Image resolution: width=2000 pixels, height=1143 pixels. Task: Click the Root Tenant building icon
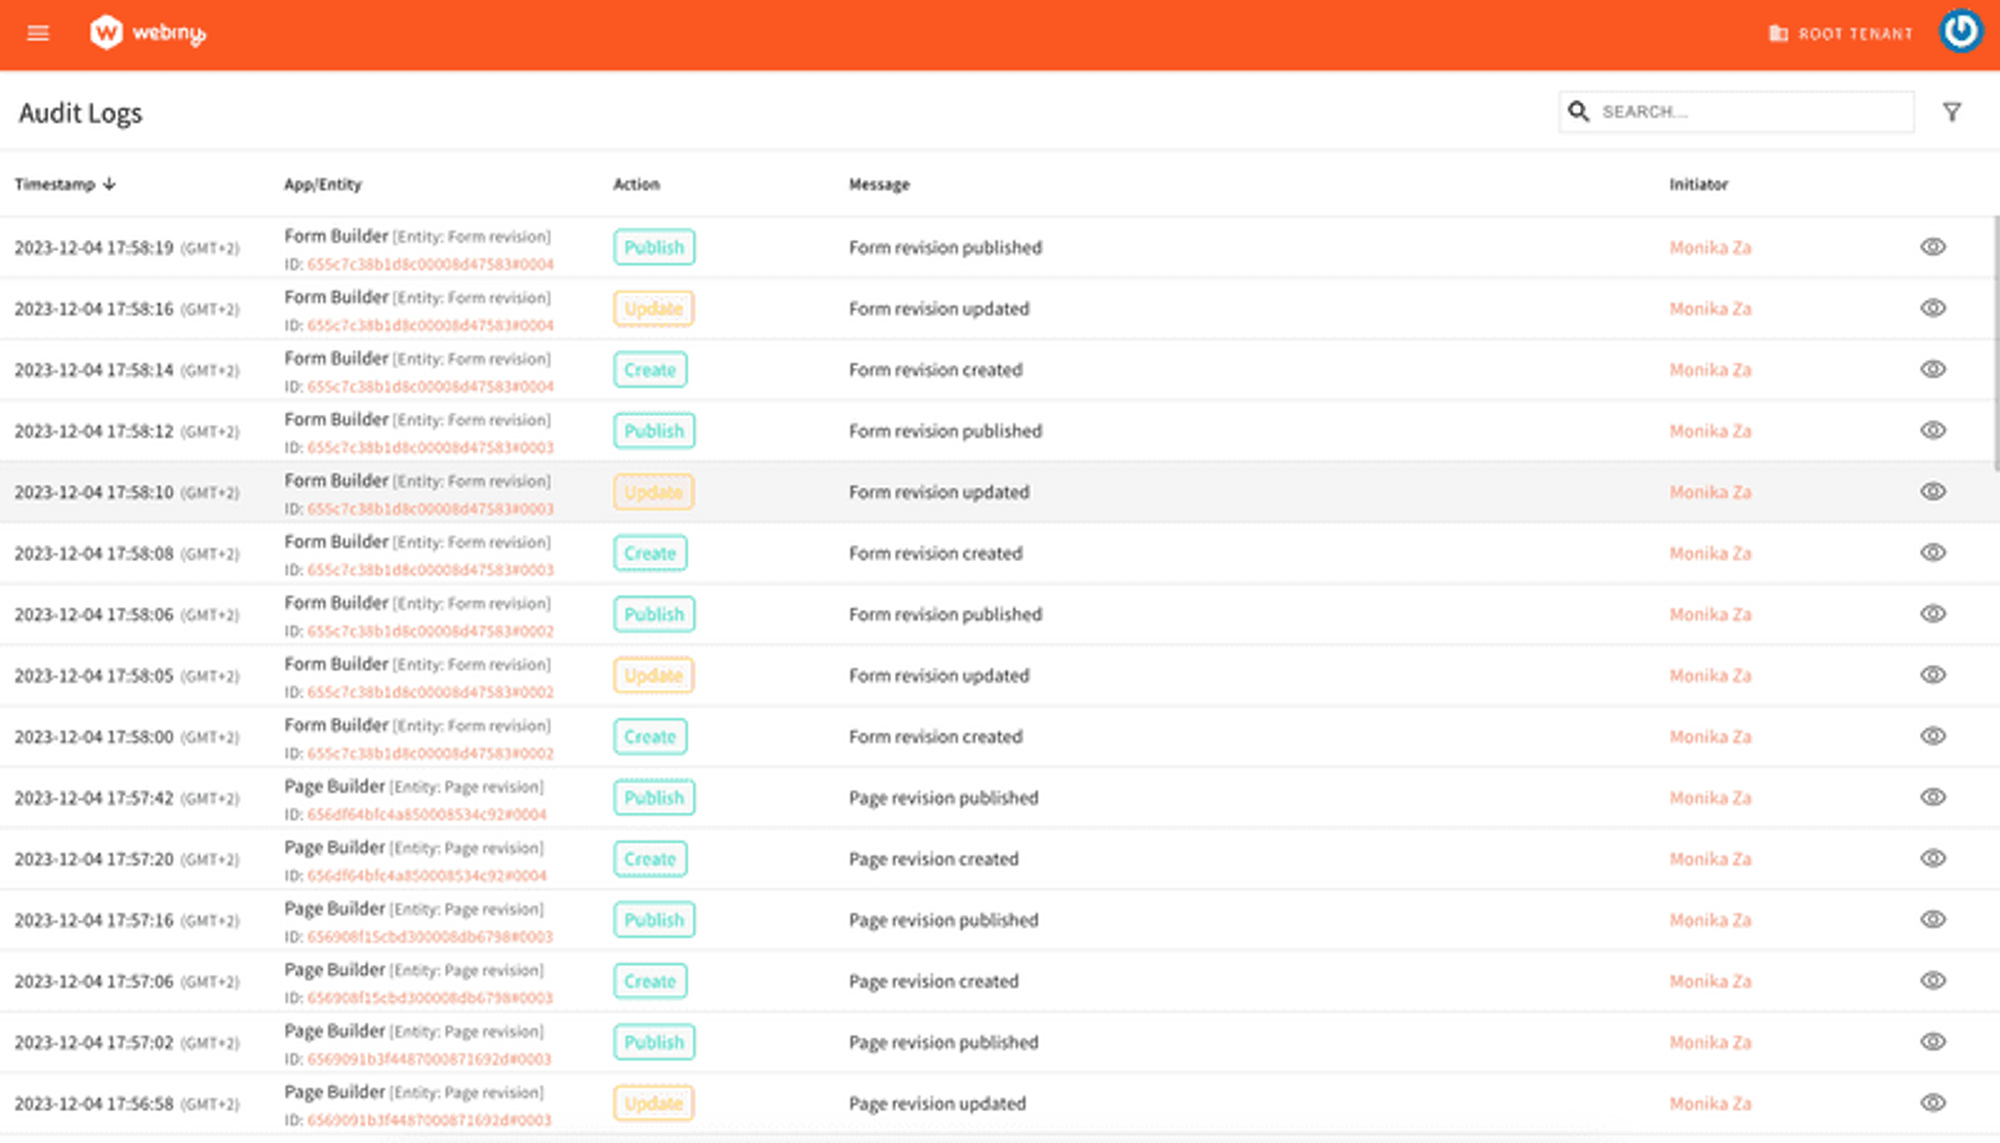coord(1777,33)
